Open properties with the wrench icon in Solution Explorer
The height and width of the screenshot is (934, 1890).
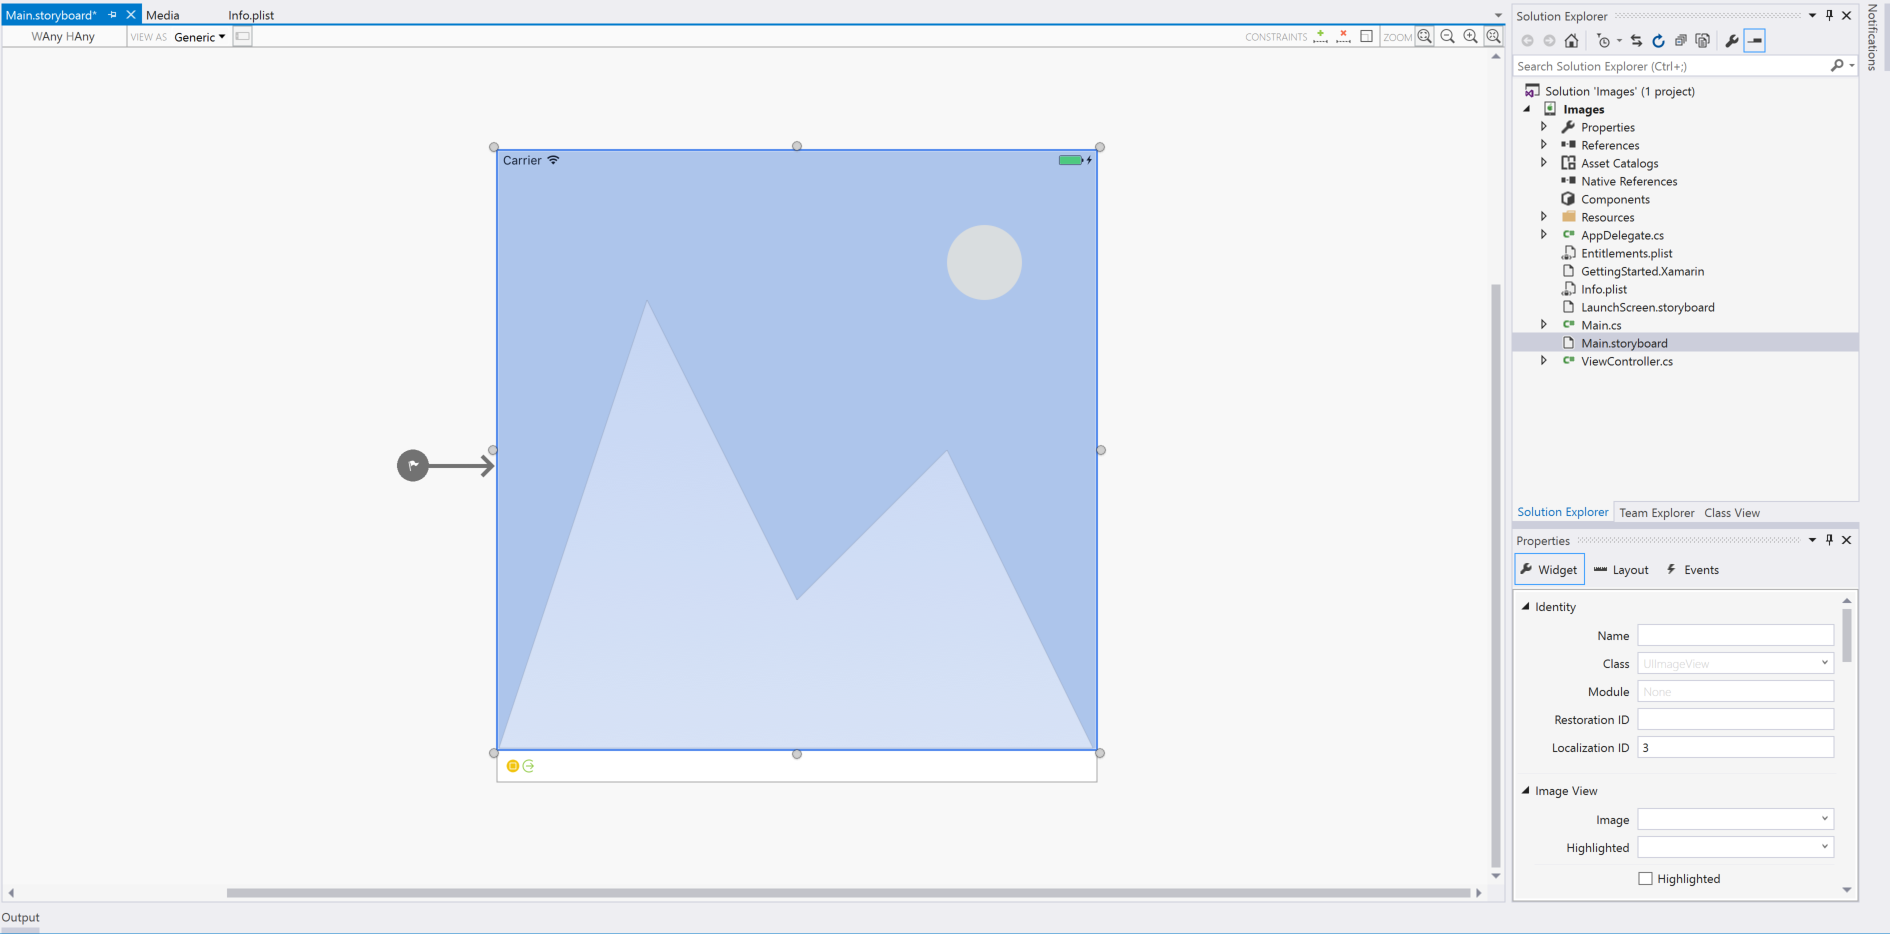tap(1731, 40)
